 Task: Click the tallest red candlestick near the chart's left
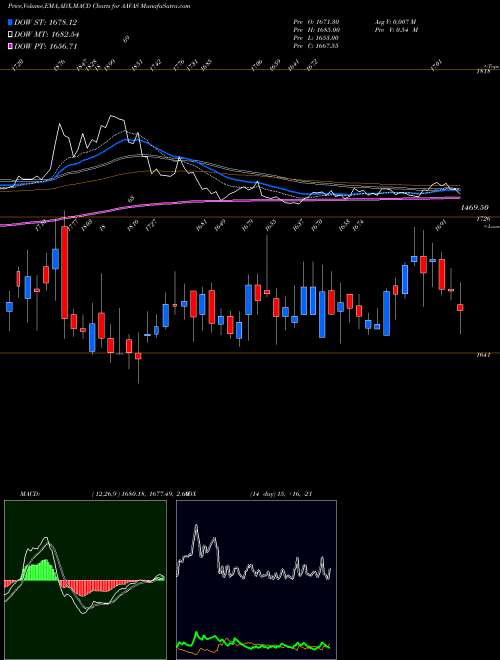(64, 273)
